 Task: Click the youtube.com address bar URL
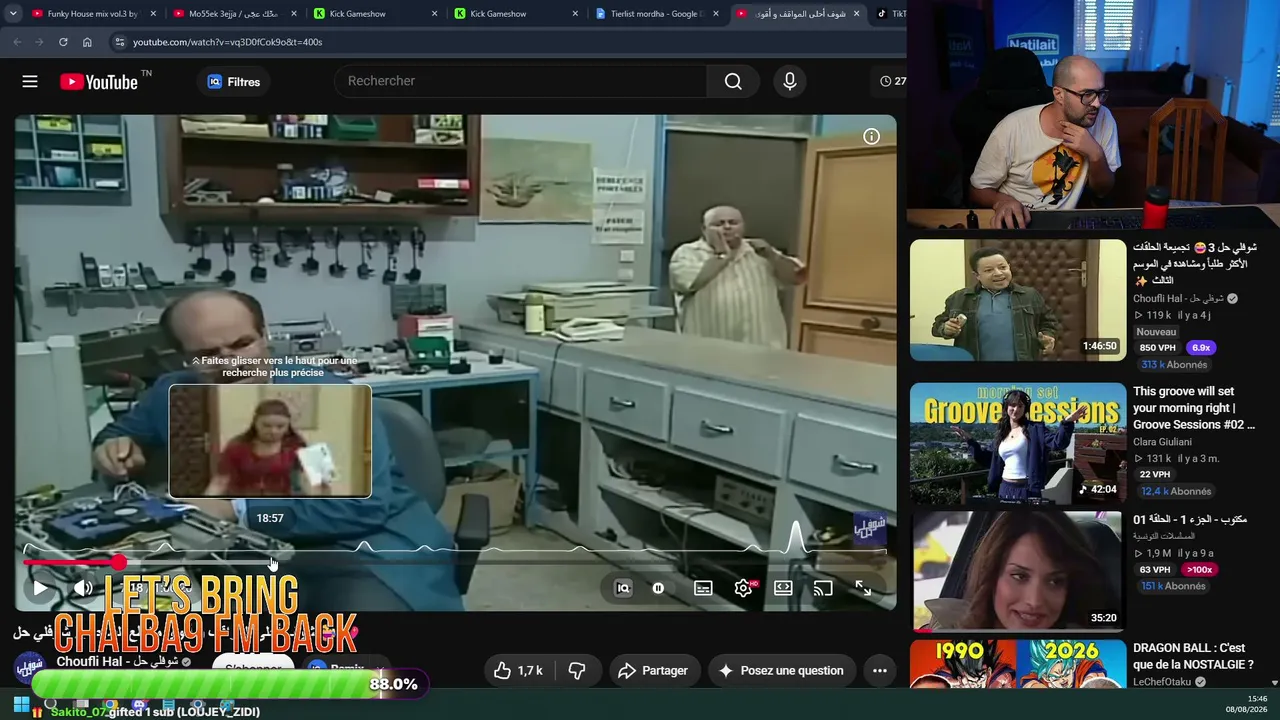pos(227,42)
